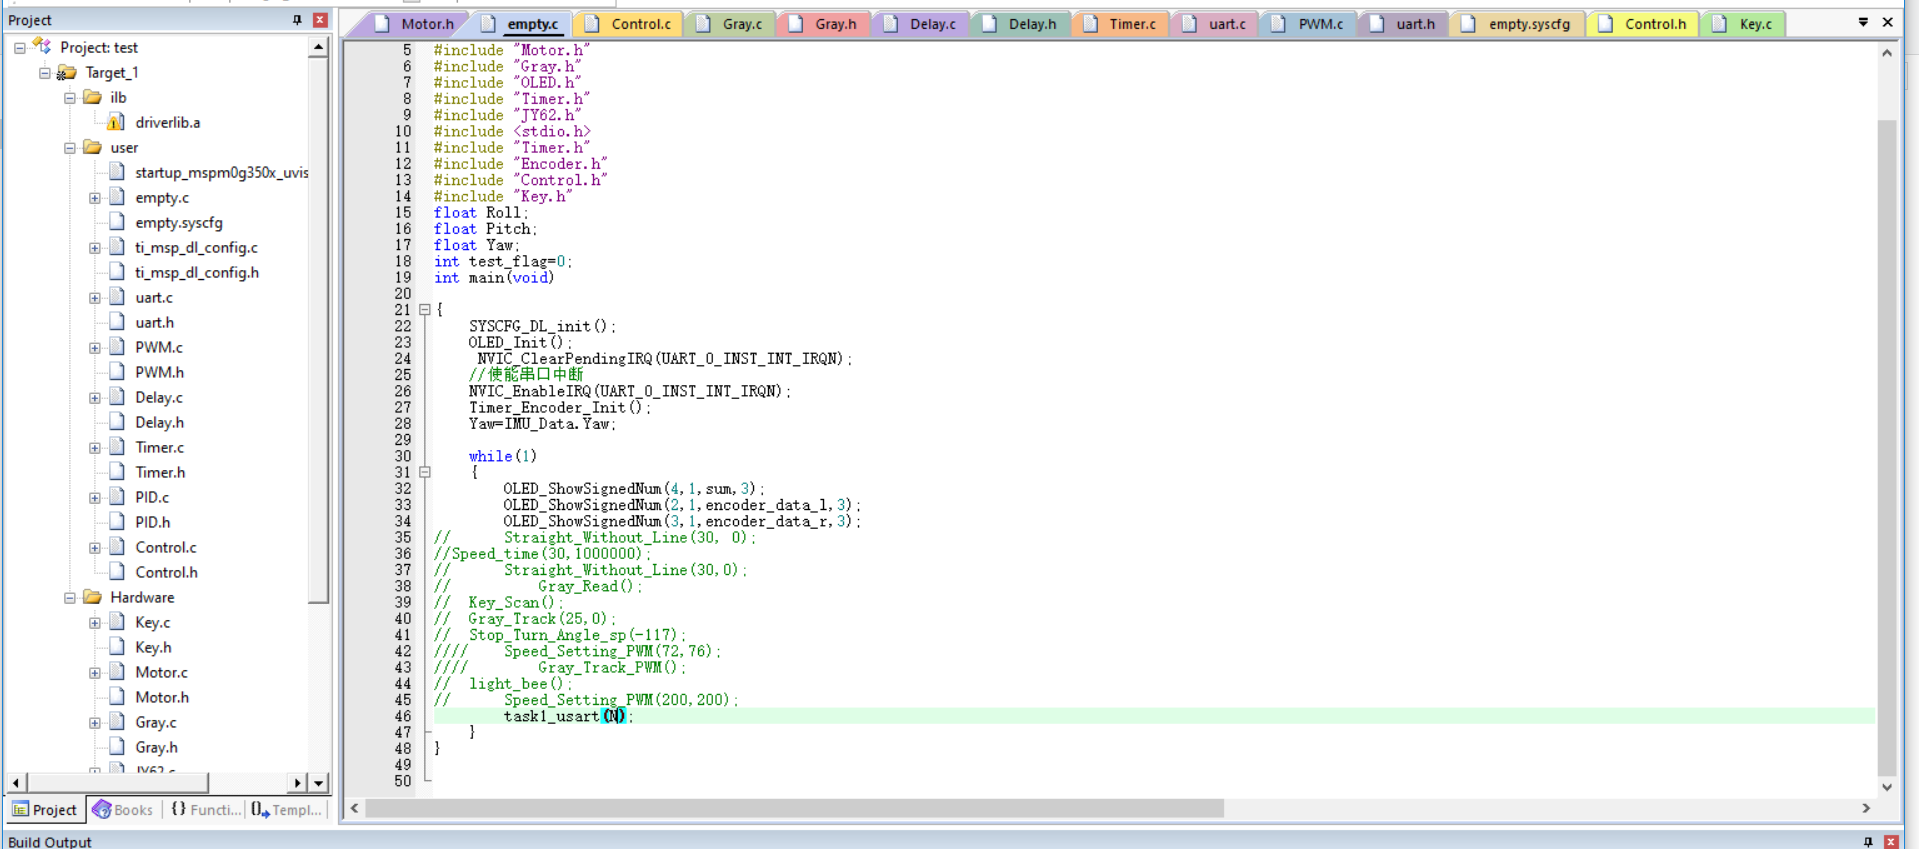
Task: Click the Project: test root icon
Action: click(x=42, y=46)
